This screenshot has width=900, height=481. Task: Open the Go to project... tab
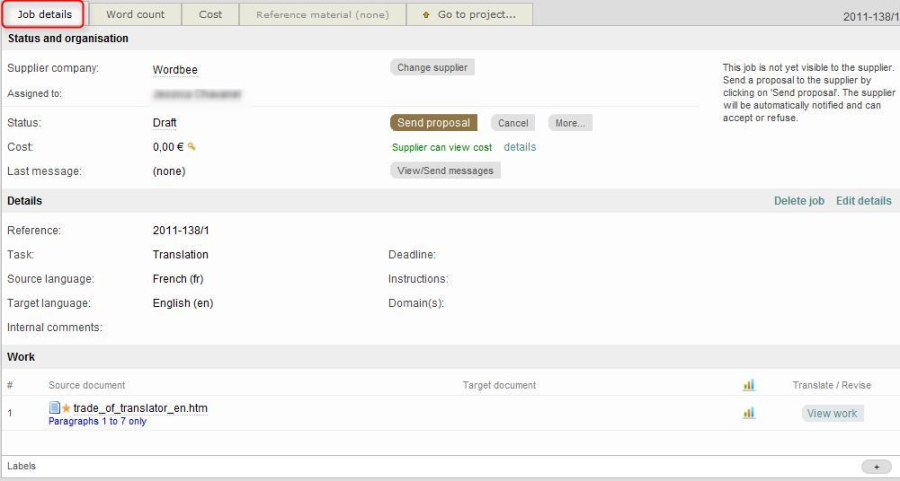point(470,15)
